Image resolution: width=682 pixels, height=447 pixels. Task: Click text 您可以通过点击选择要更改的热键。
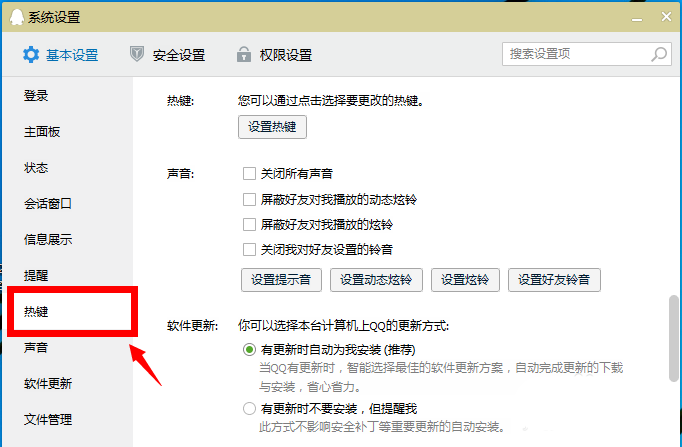click(x=331, y=101)
